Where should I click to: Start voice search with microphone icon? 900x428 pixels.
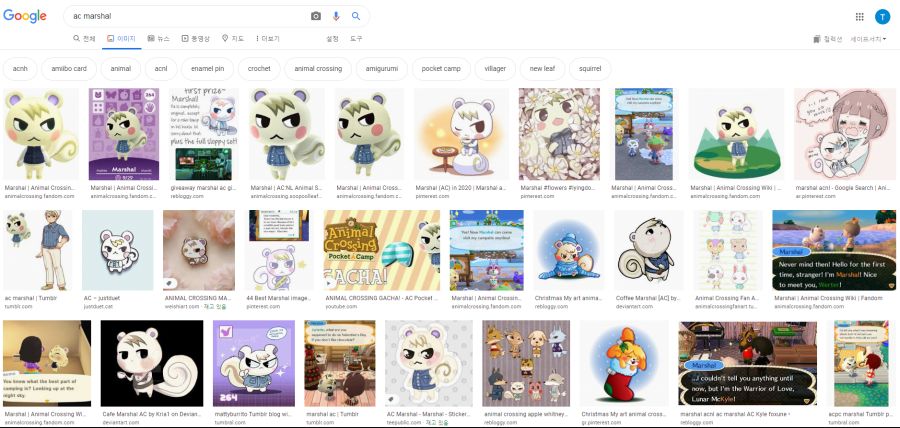pos(336,16)
